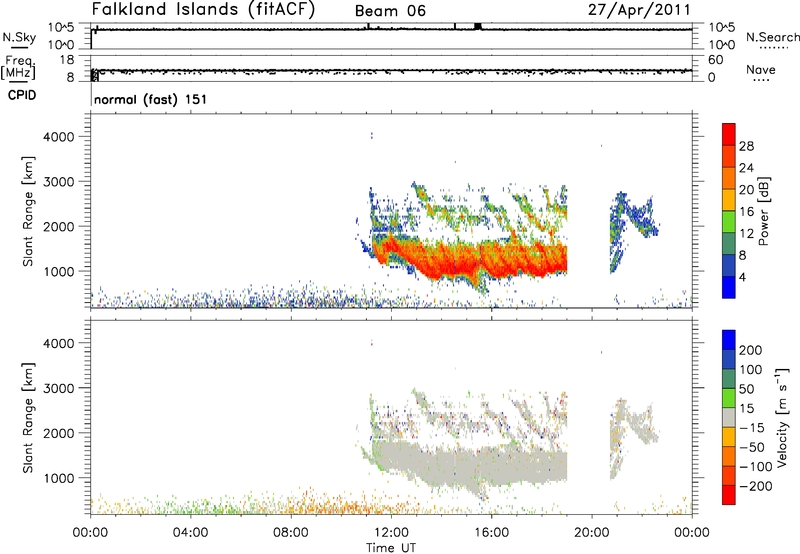The width and height of the screenshot is (800, 554).
Task: Click the blue top of Velocity colorbar
Action: (x=729, y=340)
